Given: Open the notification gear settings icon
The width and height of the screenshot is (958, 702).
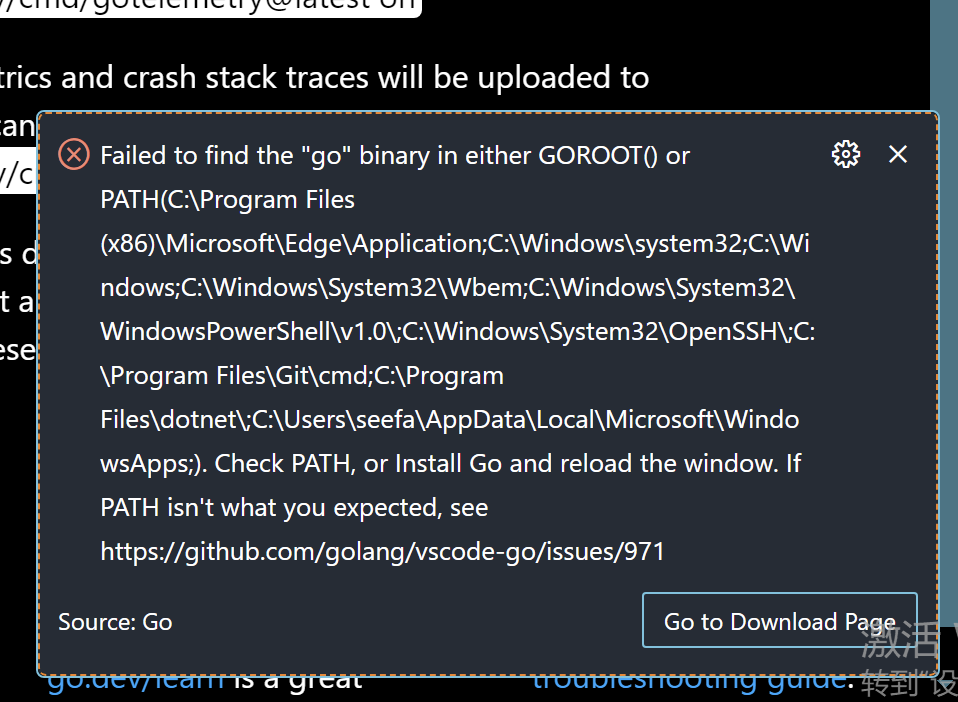Looking at the screenshot, I should tap(846, 154).
